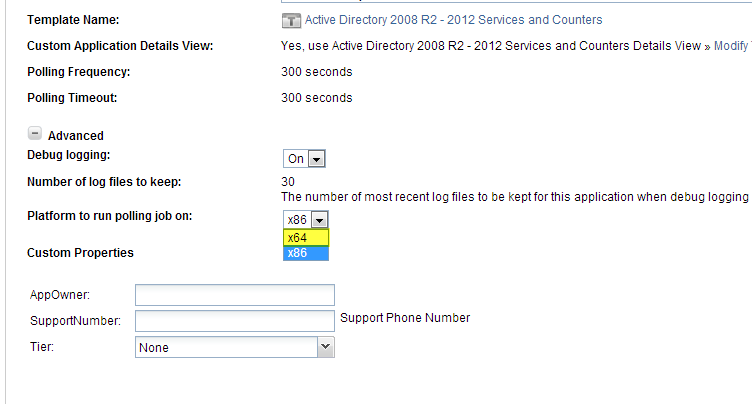The image size is (752, 404).
Task: Click the Platform dropdown arrow showing x86
Action: [x=319, y=220]
